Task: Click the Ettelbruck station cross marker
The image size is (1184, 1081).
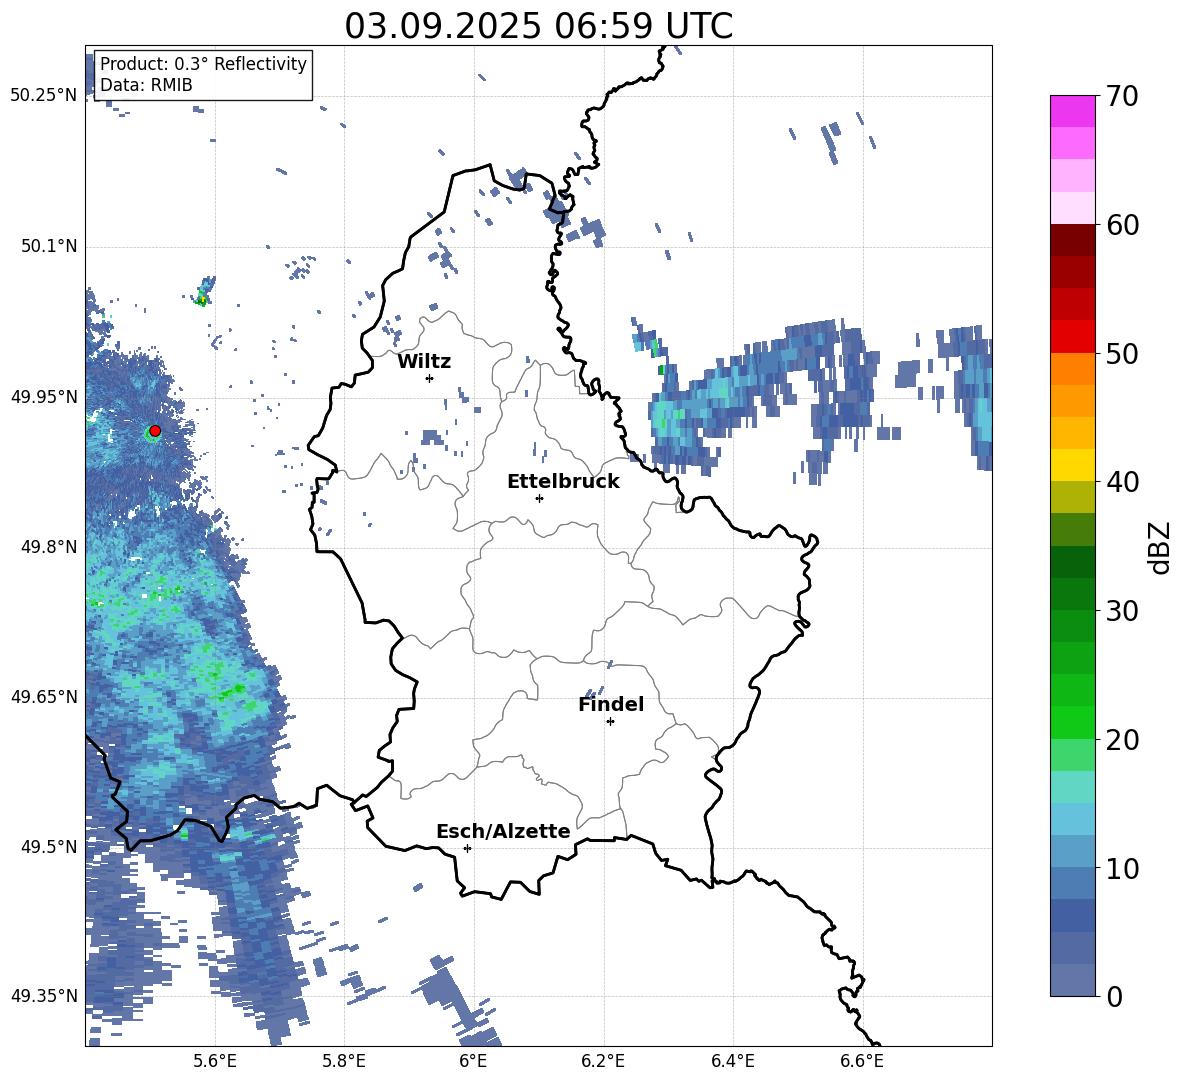Action: pos(539,498)
